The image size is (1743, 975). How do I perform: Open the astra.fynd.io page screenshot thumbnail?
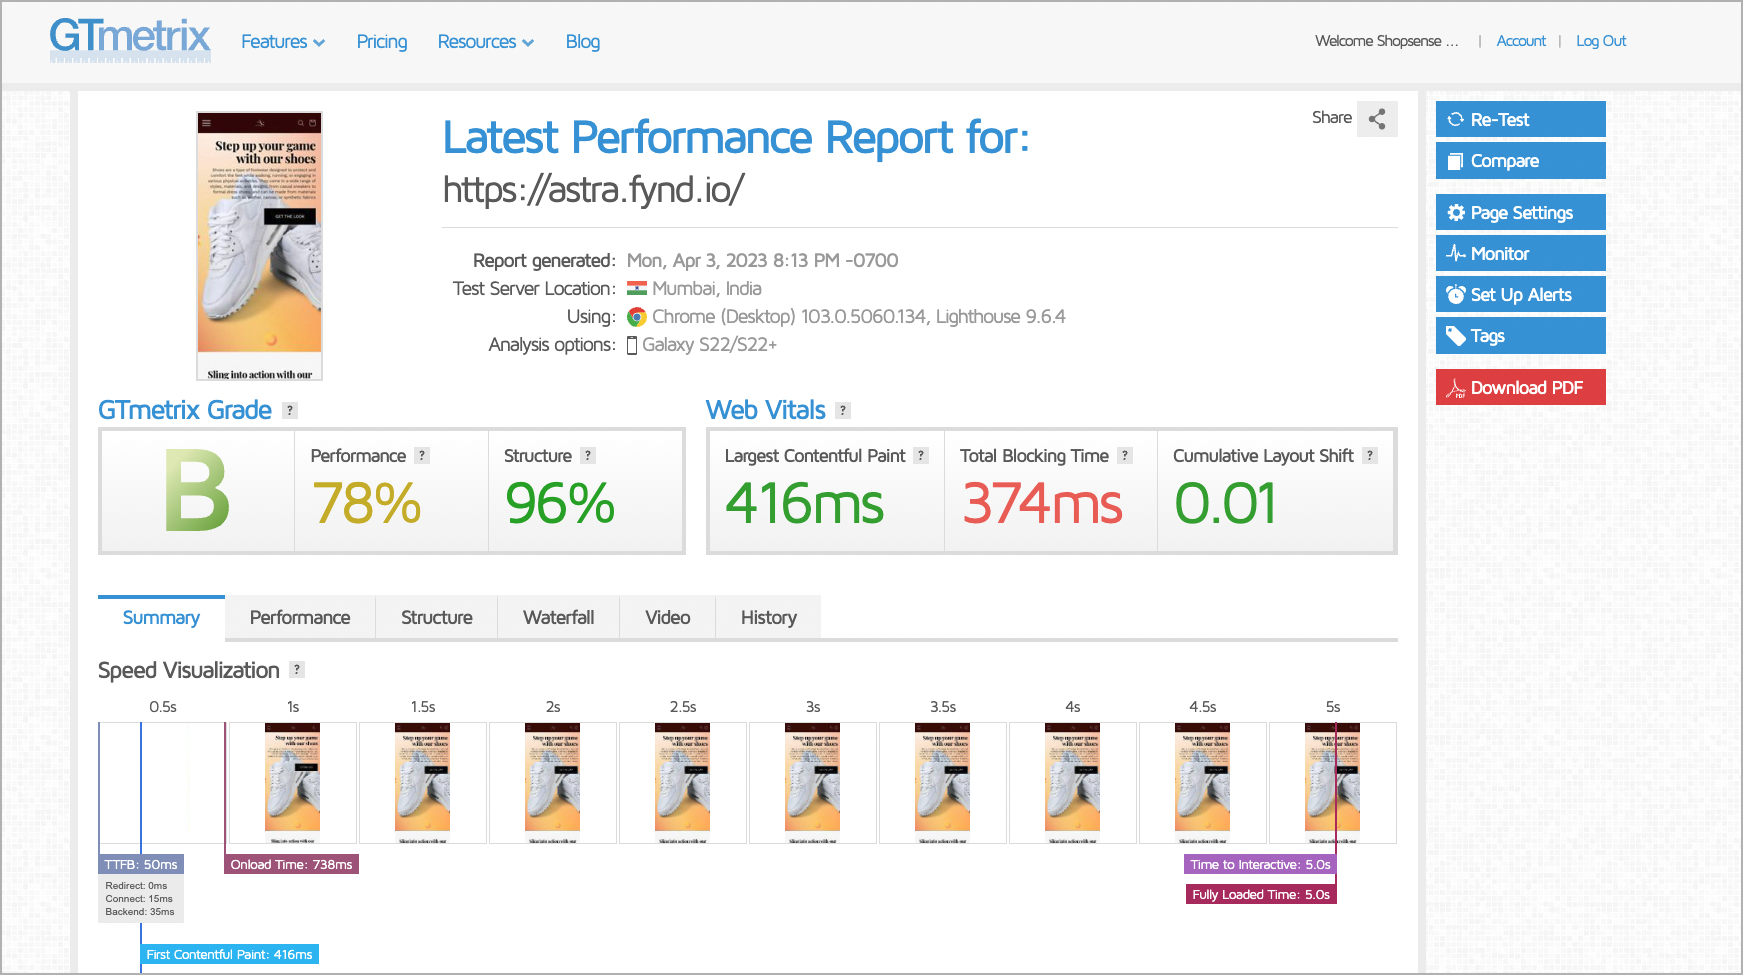tap(259, 246)
